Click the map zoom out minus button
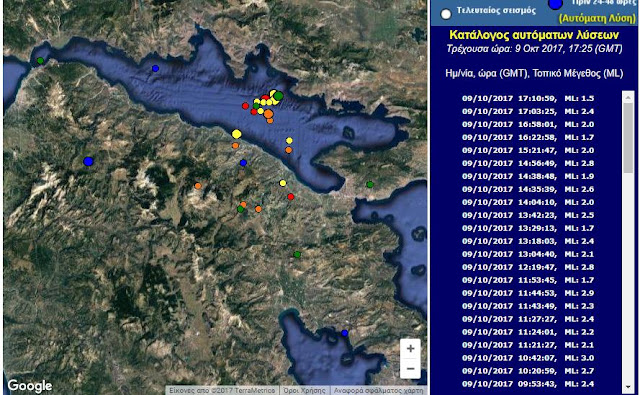640x395 pixels. pyautogui.click(x=410, y=368)
